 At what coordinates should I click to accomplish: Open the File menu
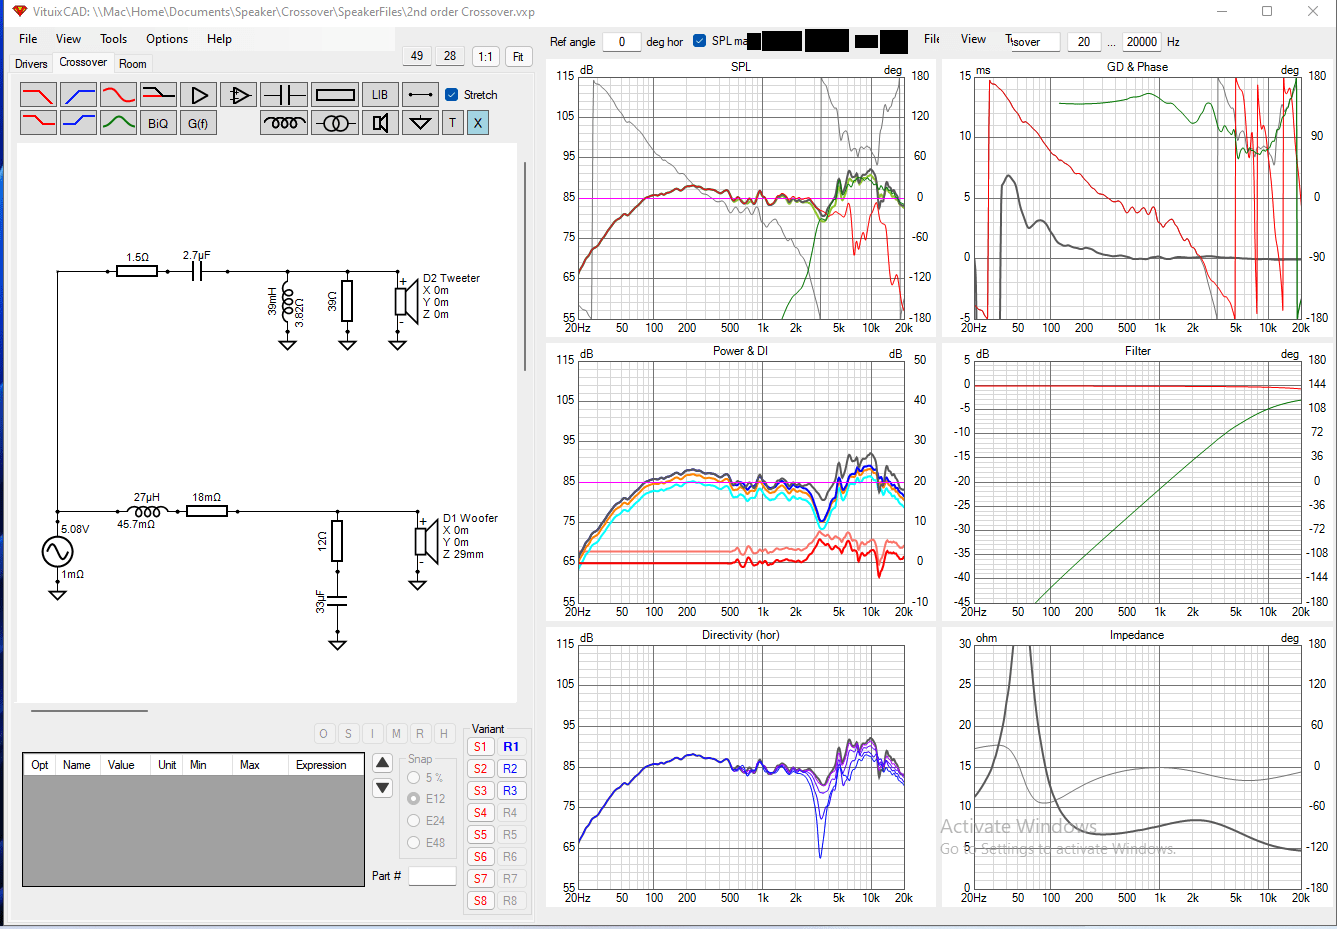point(28,39)
